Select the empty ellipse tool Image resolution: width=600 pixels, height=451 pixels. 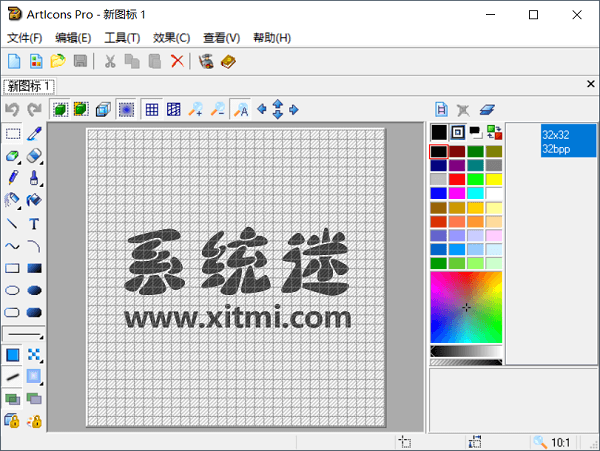coord(12,290)
